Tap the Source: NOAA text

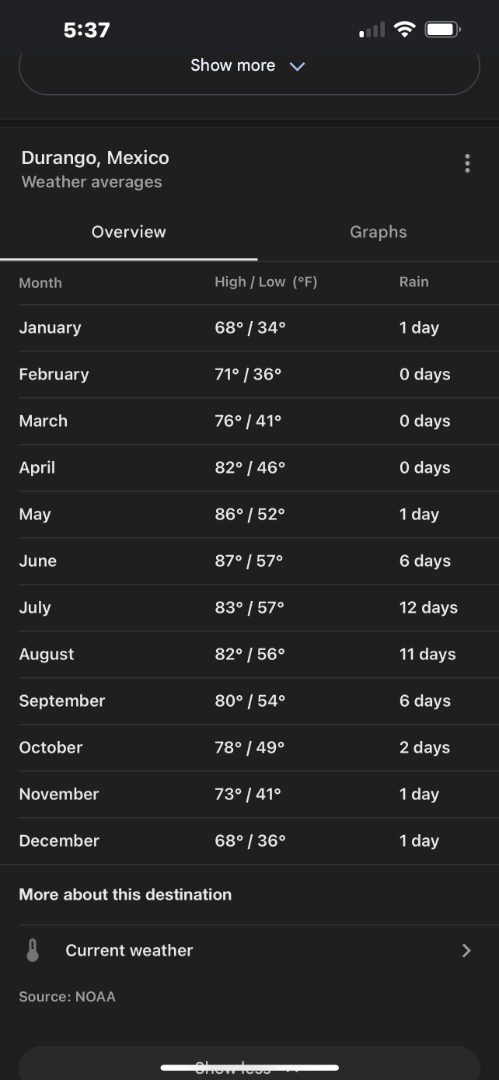tap(68, 997)
